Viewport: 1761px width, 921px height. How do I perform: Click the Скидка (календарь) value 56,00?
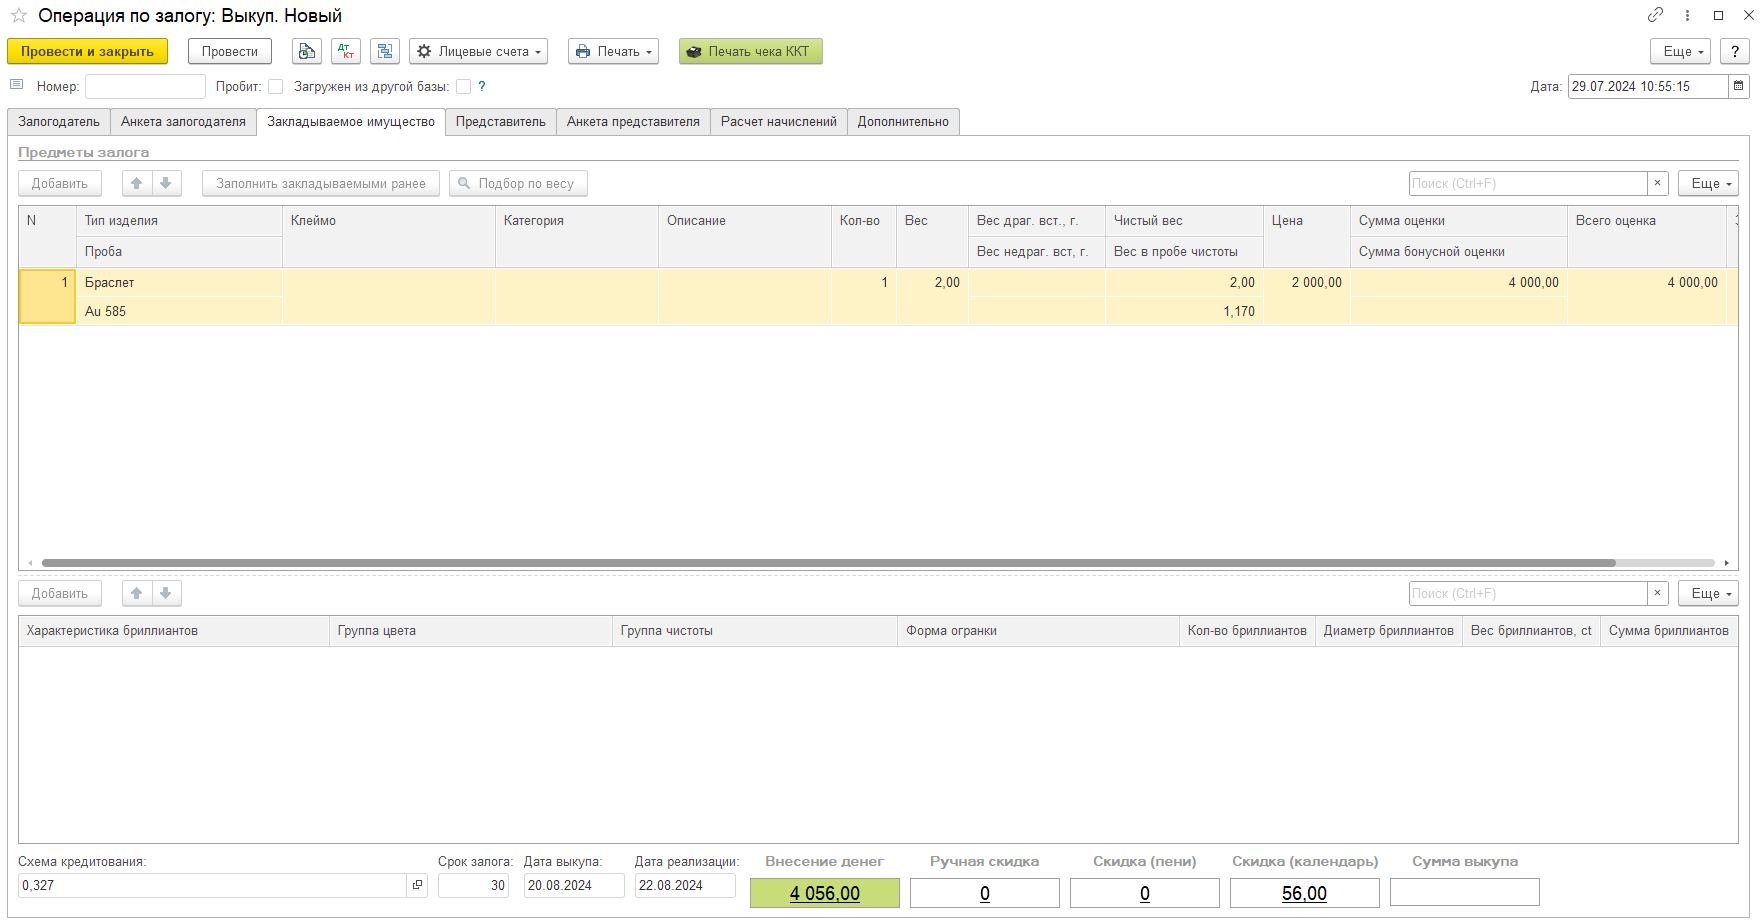tap(1305, 893)
